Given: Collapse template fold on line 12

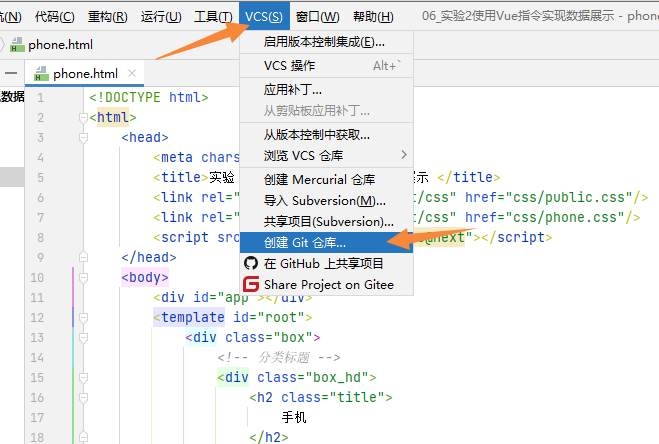Looking at the screenshot, I should (83, 317).
